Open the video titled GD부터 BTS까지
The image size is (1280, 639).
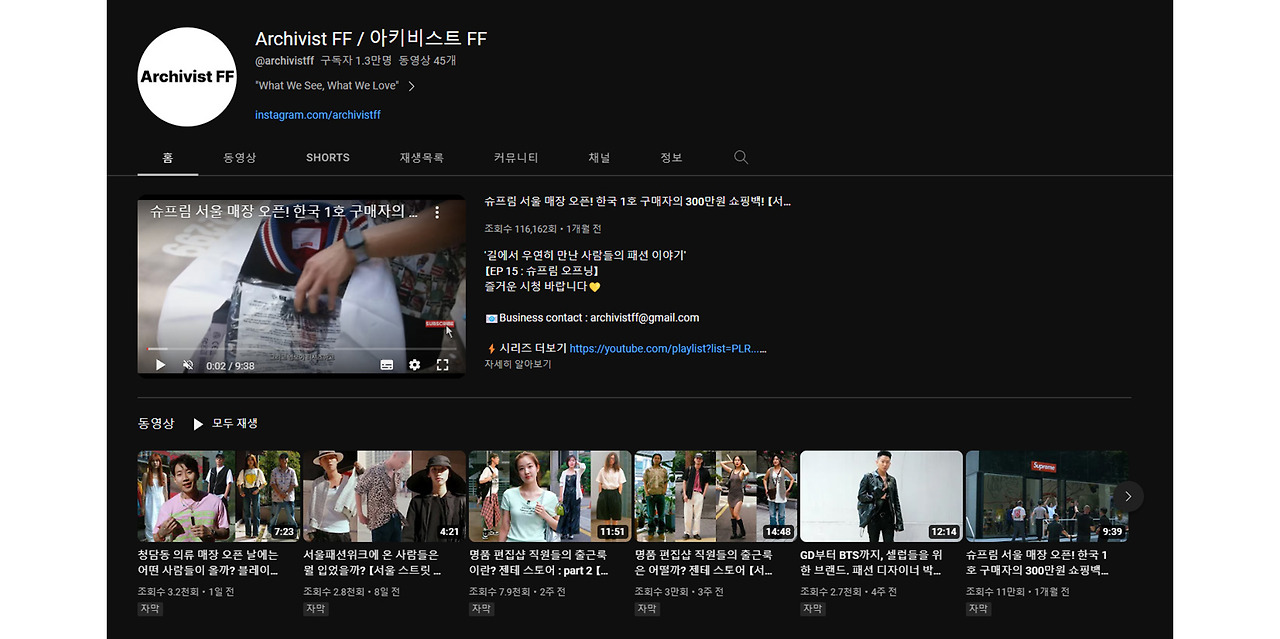coord(871,562)
